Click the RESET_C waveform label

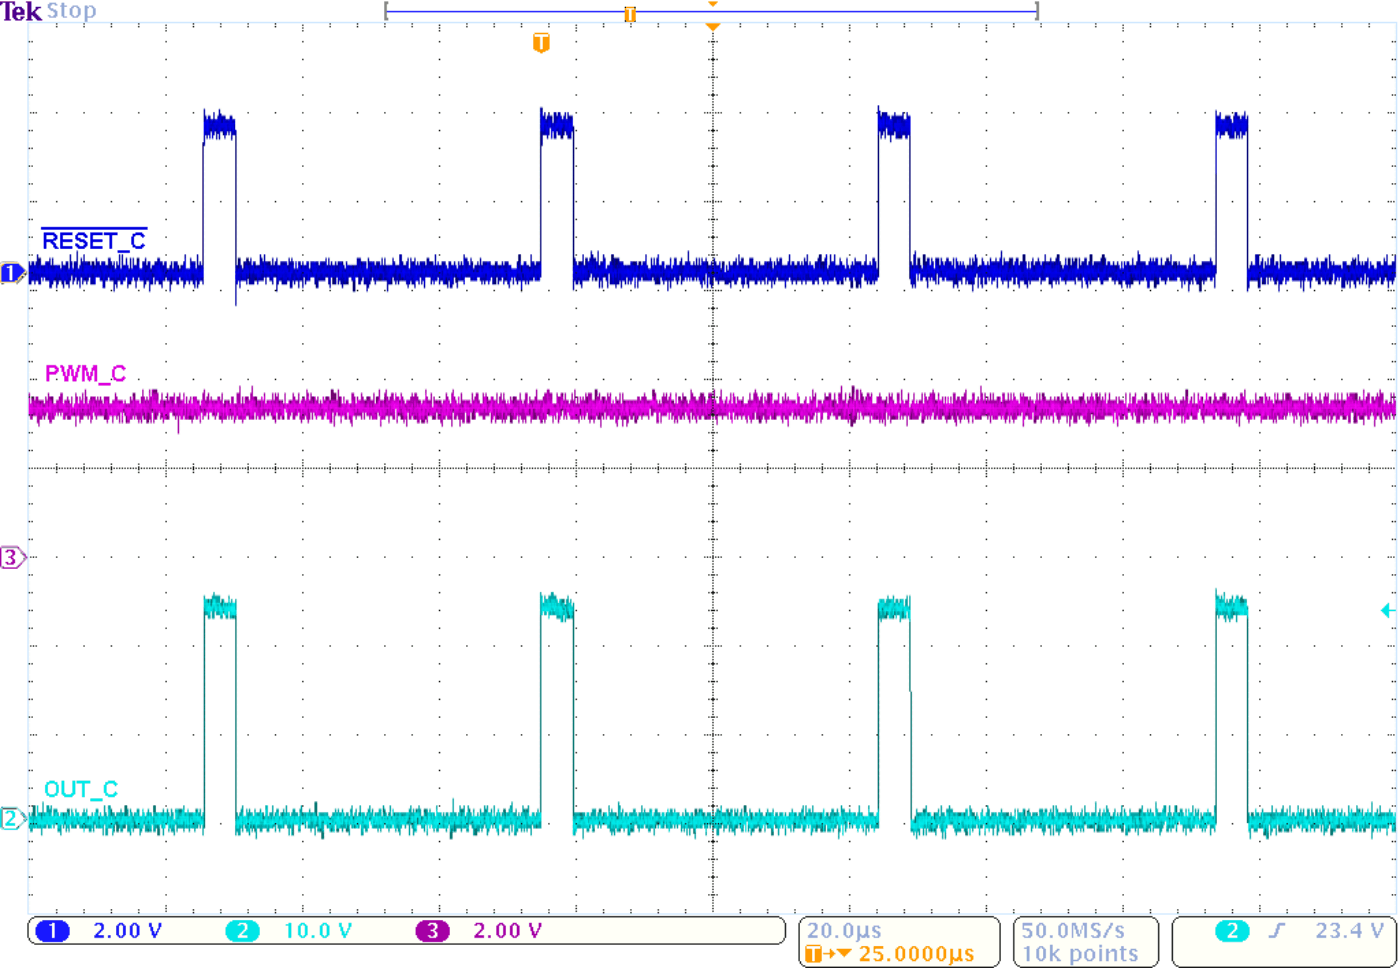[94, 240]
